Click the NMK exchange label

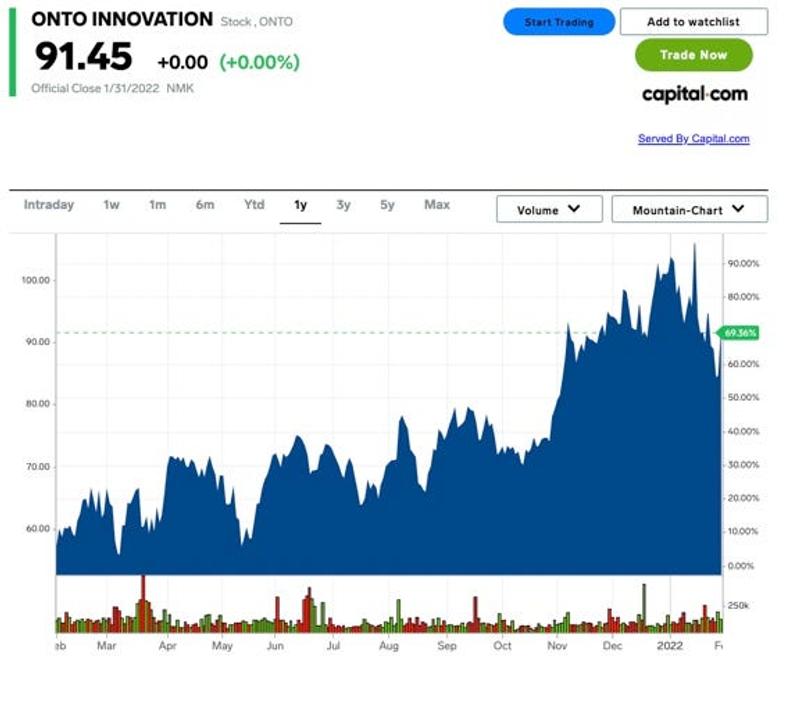(180, 88)
